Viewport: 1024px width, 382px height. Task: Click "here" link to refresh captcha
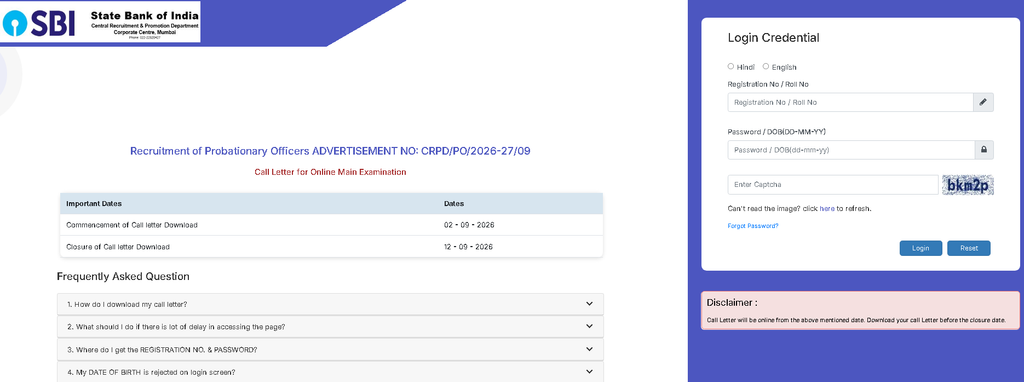pos(827,209)
